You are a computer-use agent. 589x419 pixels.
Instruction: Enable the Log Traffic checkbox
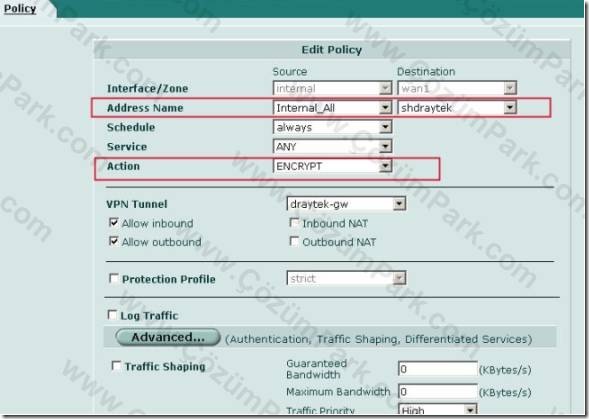tap(112, 315)
